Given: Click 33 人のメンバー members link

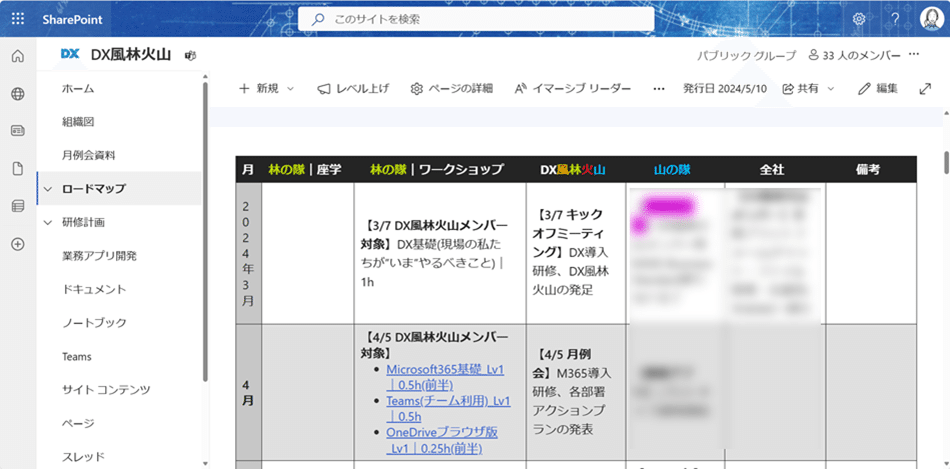Looking at the screenshot, I should [x=854, y=55].
